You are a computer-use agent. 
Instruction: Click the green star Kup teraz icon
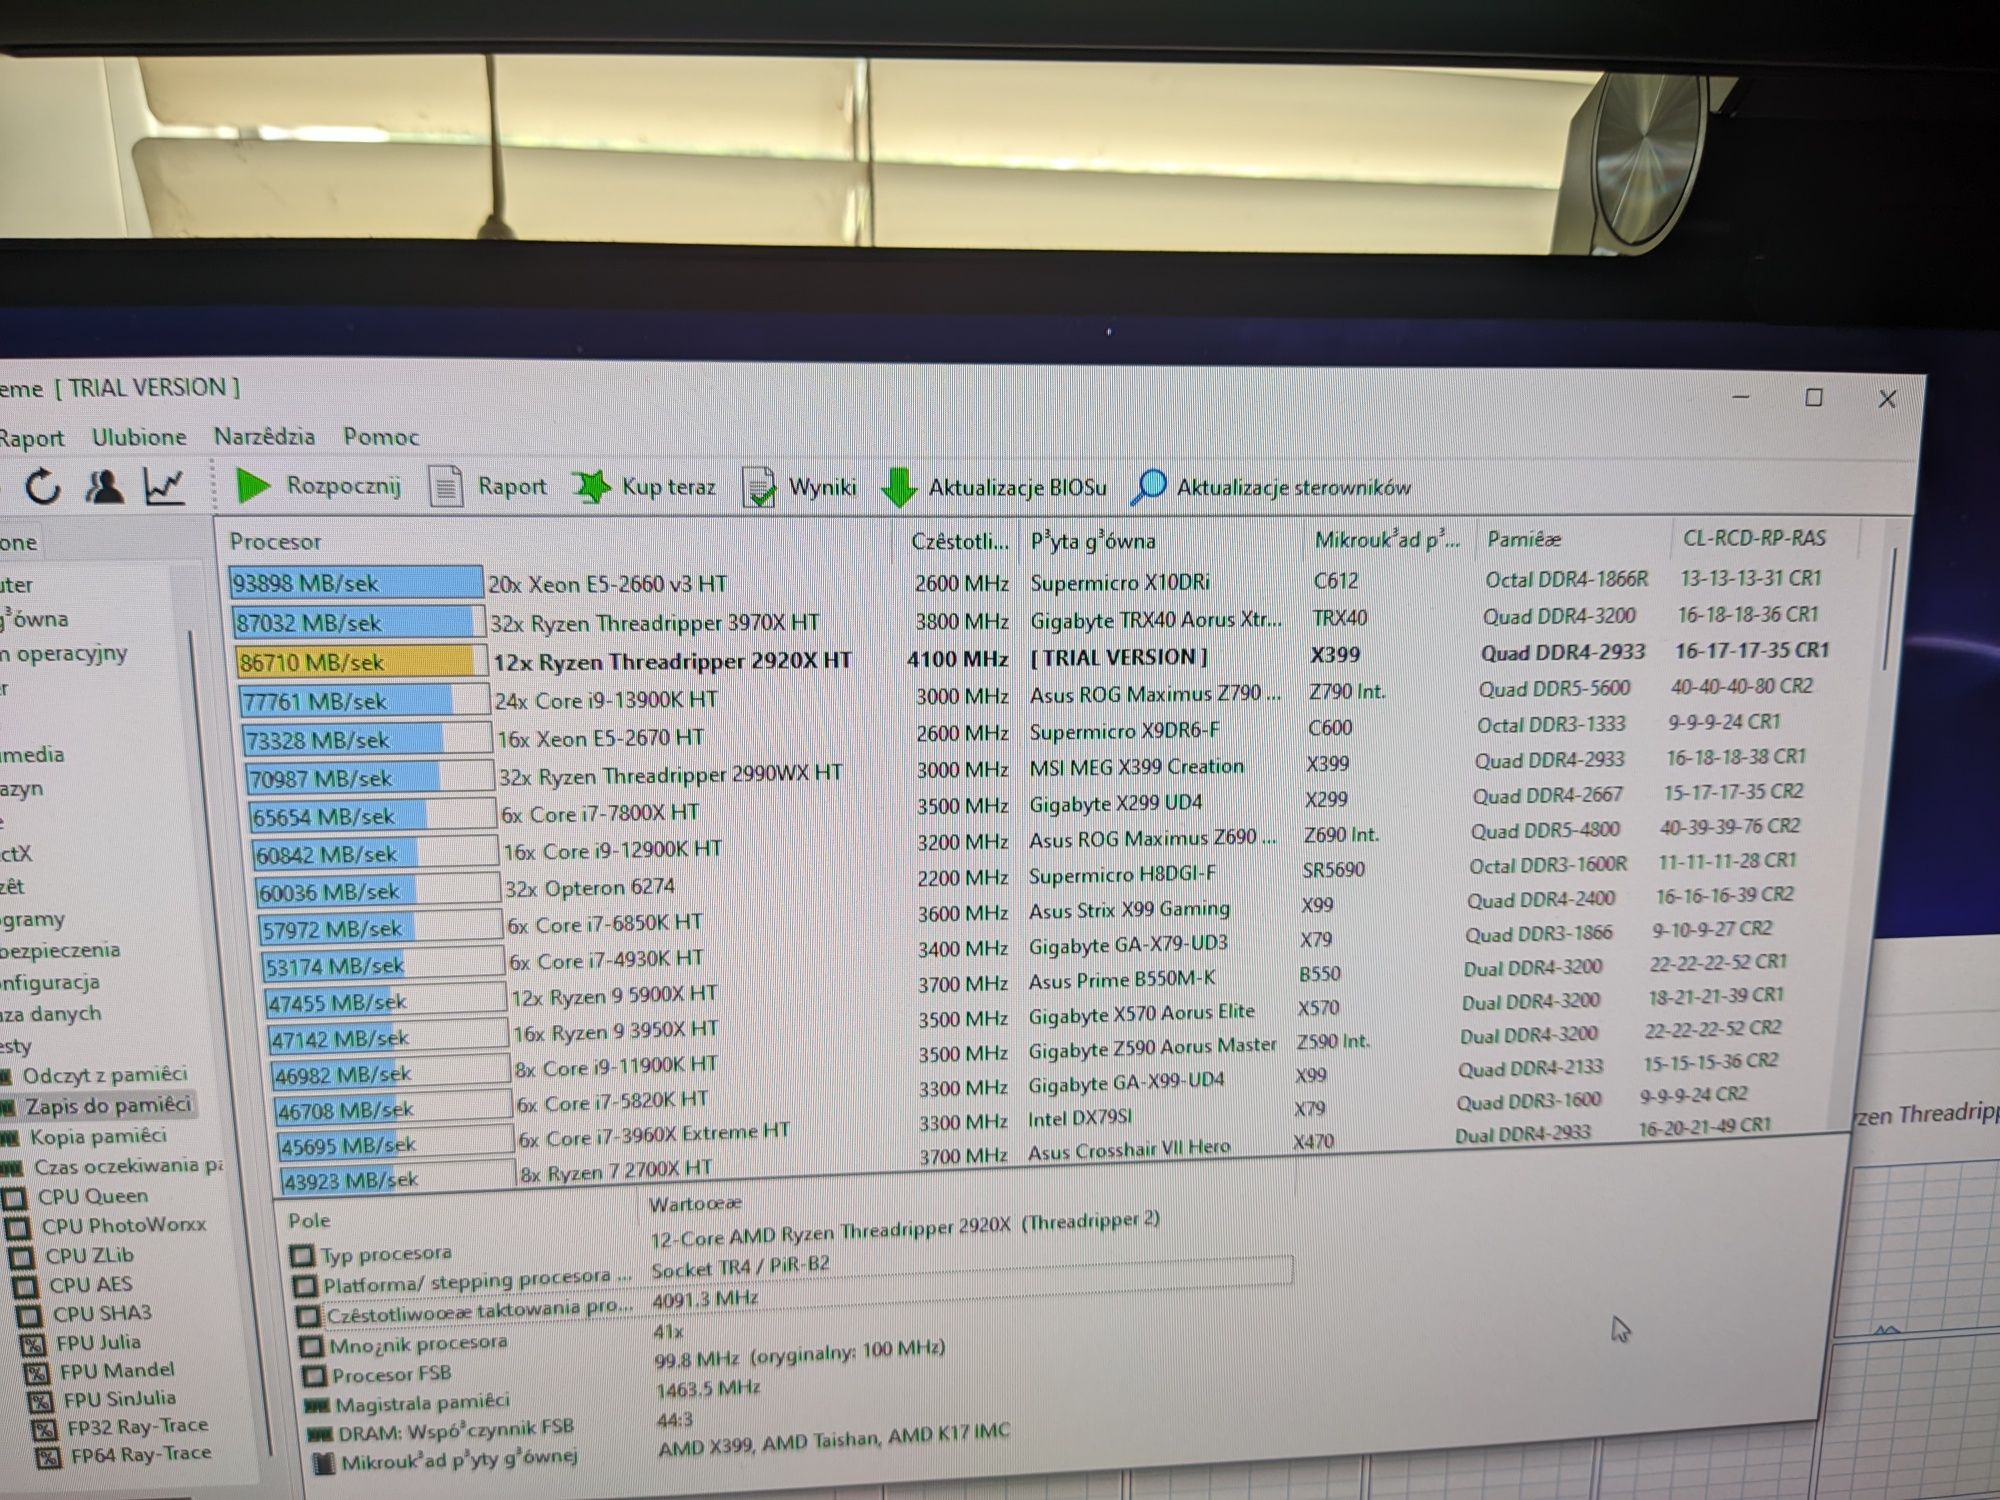[591, 487]
